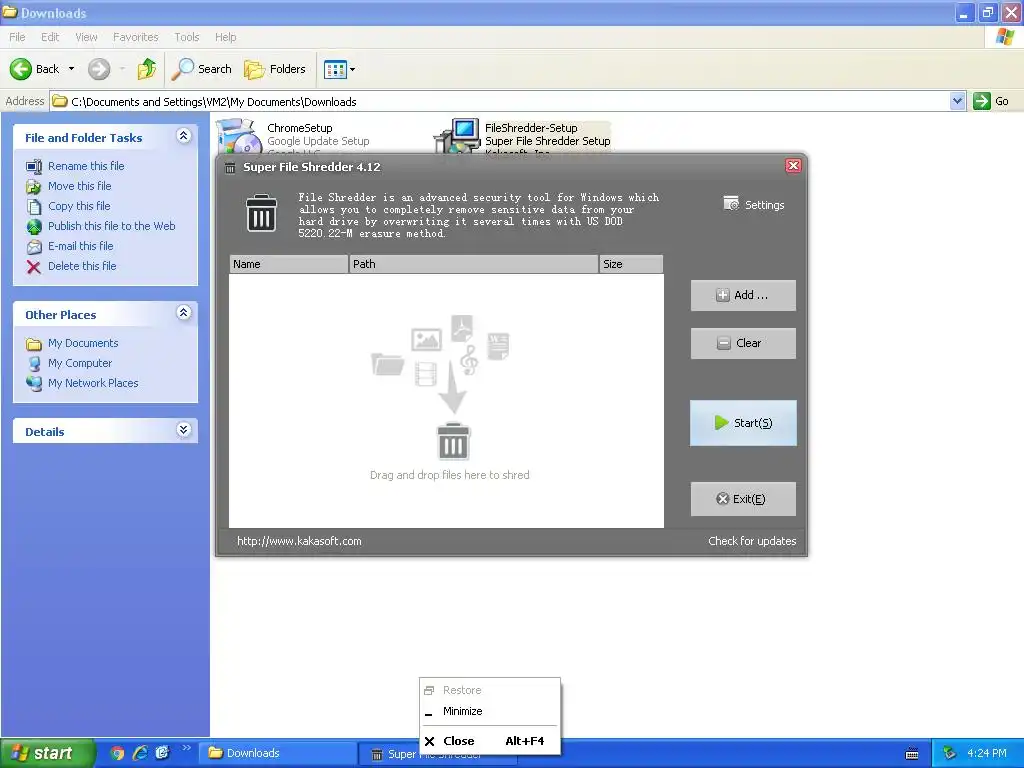This screenshot has width=1024, height=768.
Task: Click the Super File Shredder title bar icon
Action: [230, 168]
